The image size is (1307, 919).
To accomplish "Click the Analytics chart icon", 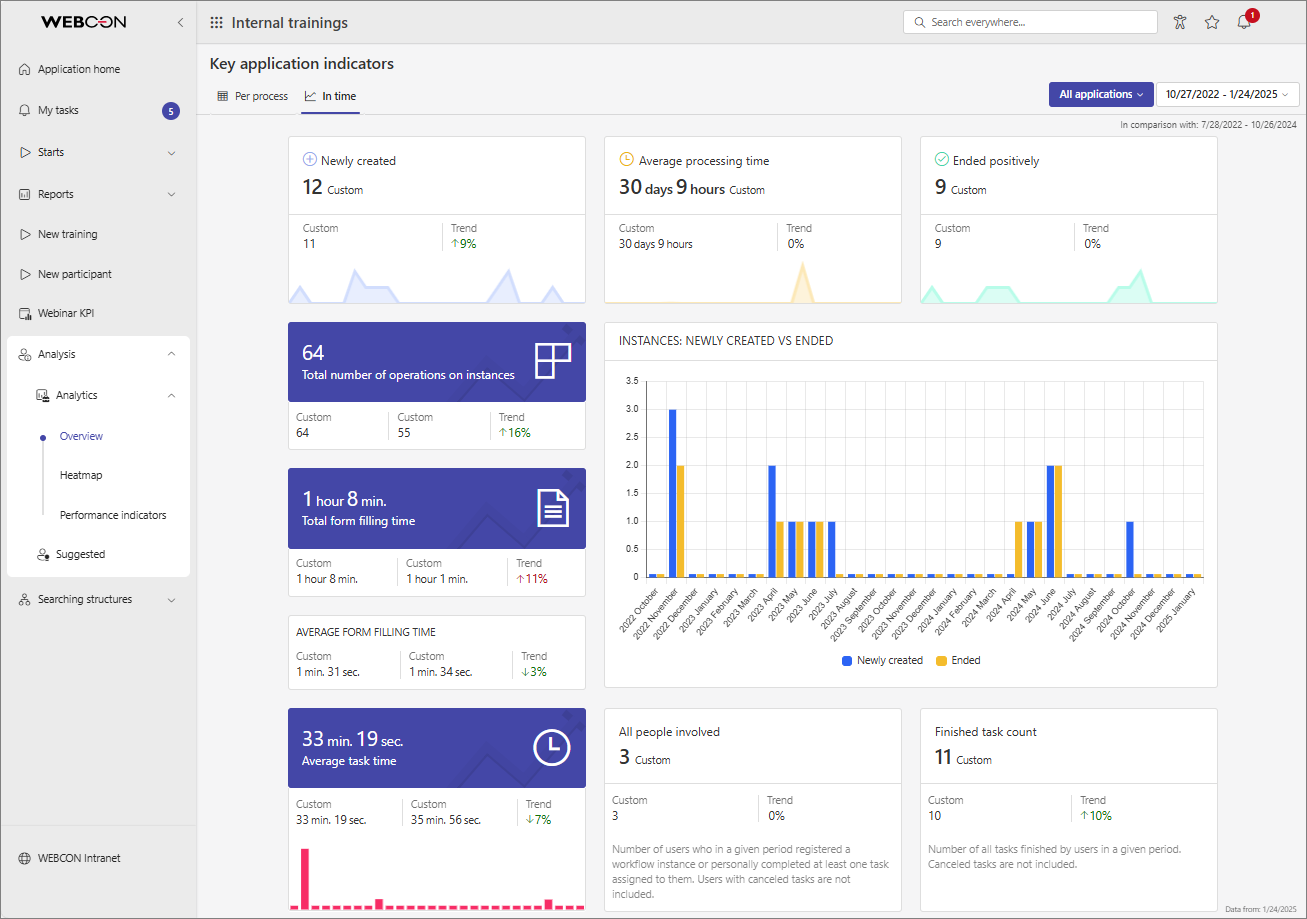I will 43,395.
